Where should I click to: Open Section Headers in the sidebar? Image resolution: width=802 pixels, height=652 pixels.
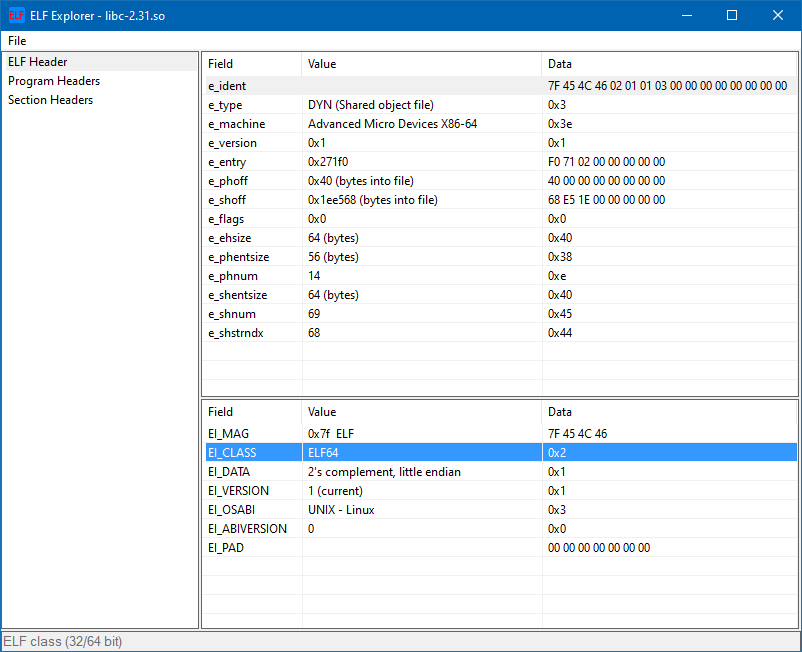tap(50, 100)
